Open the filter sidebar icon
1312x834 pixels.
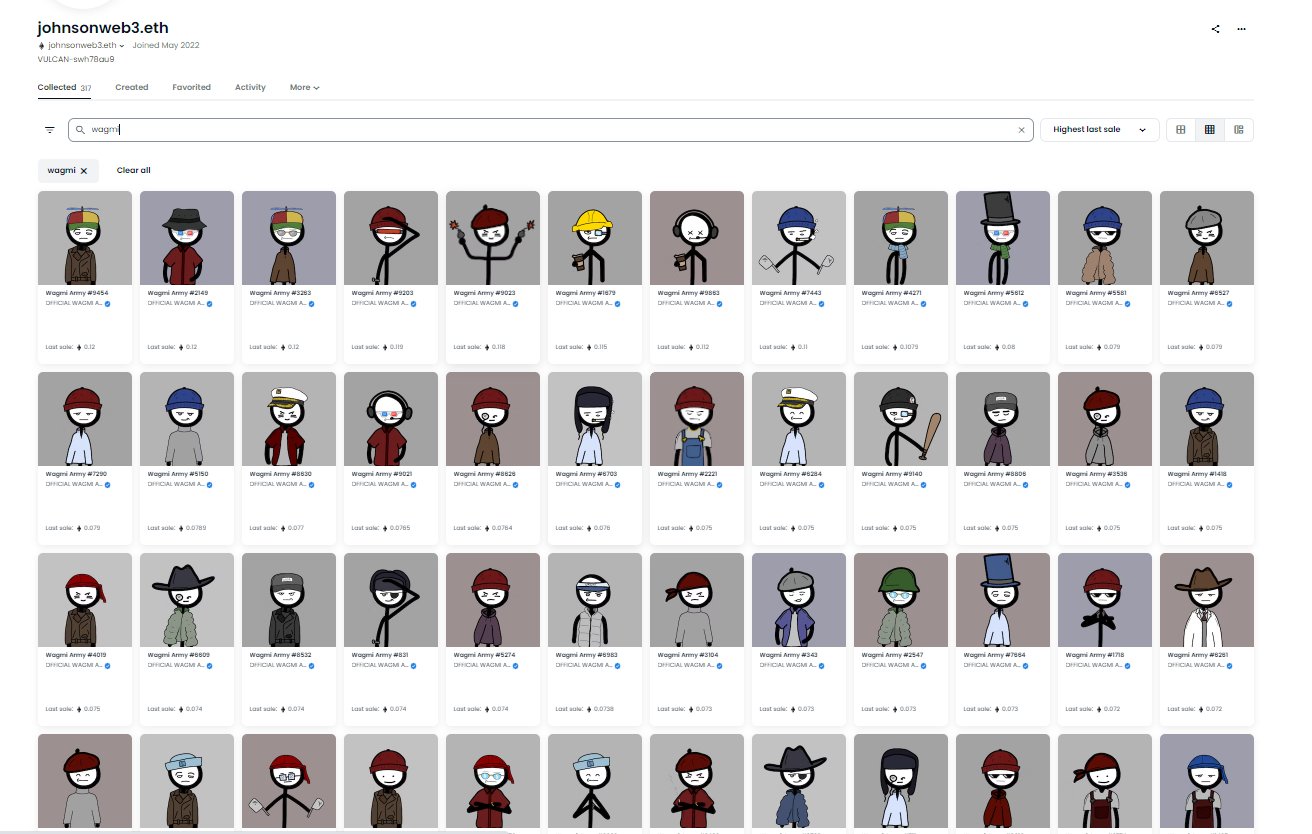[50, 130]
